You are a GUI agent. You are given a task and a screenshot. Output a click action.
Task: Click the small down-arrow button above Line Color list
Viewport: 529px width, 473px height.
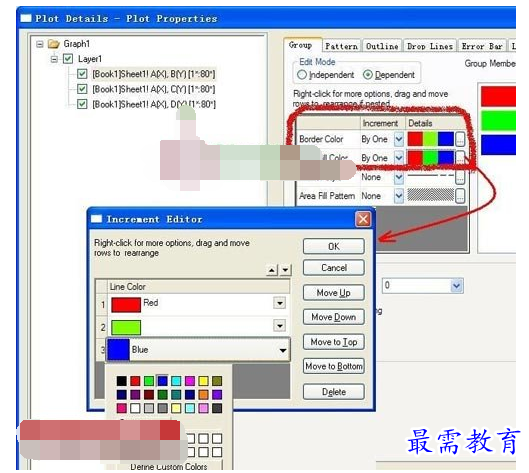(285, 270)
